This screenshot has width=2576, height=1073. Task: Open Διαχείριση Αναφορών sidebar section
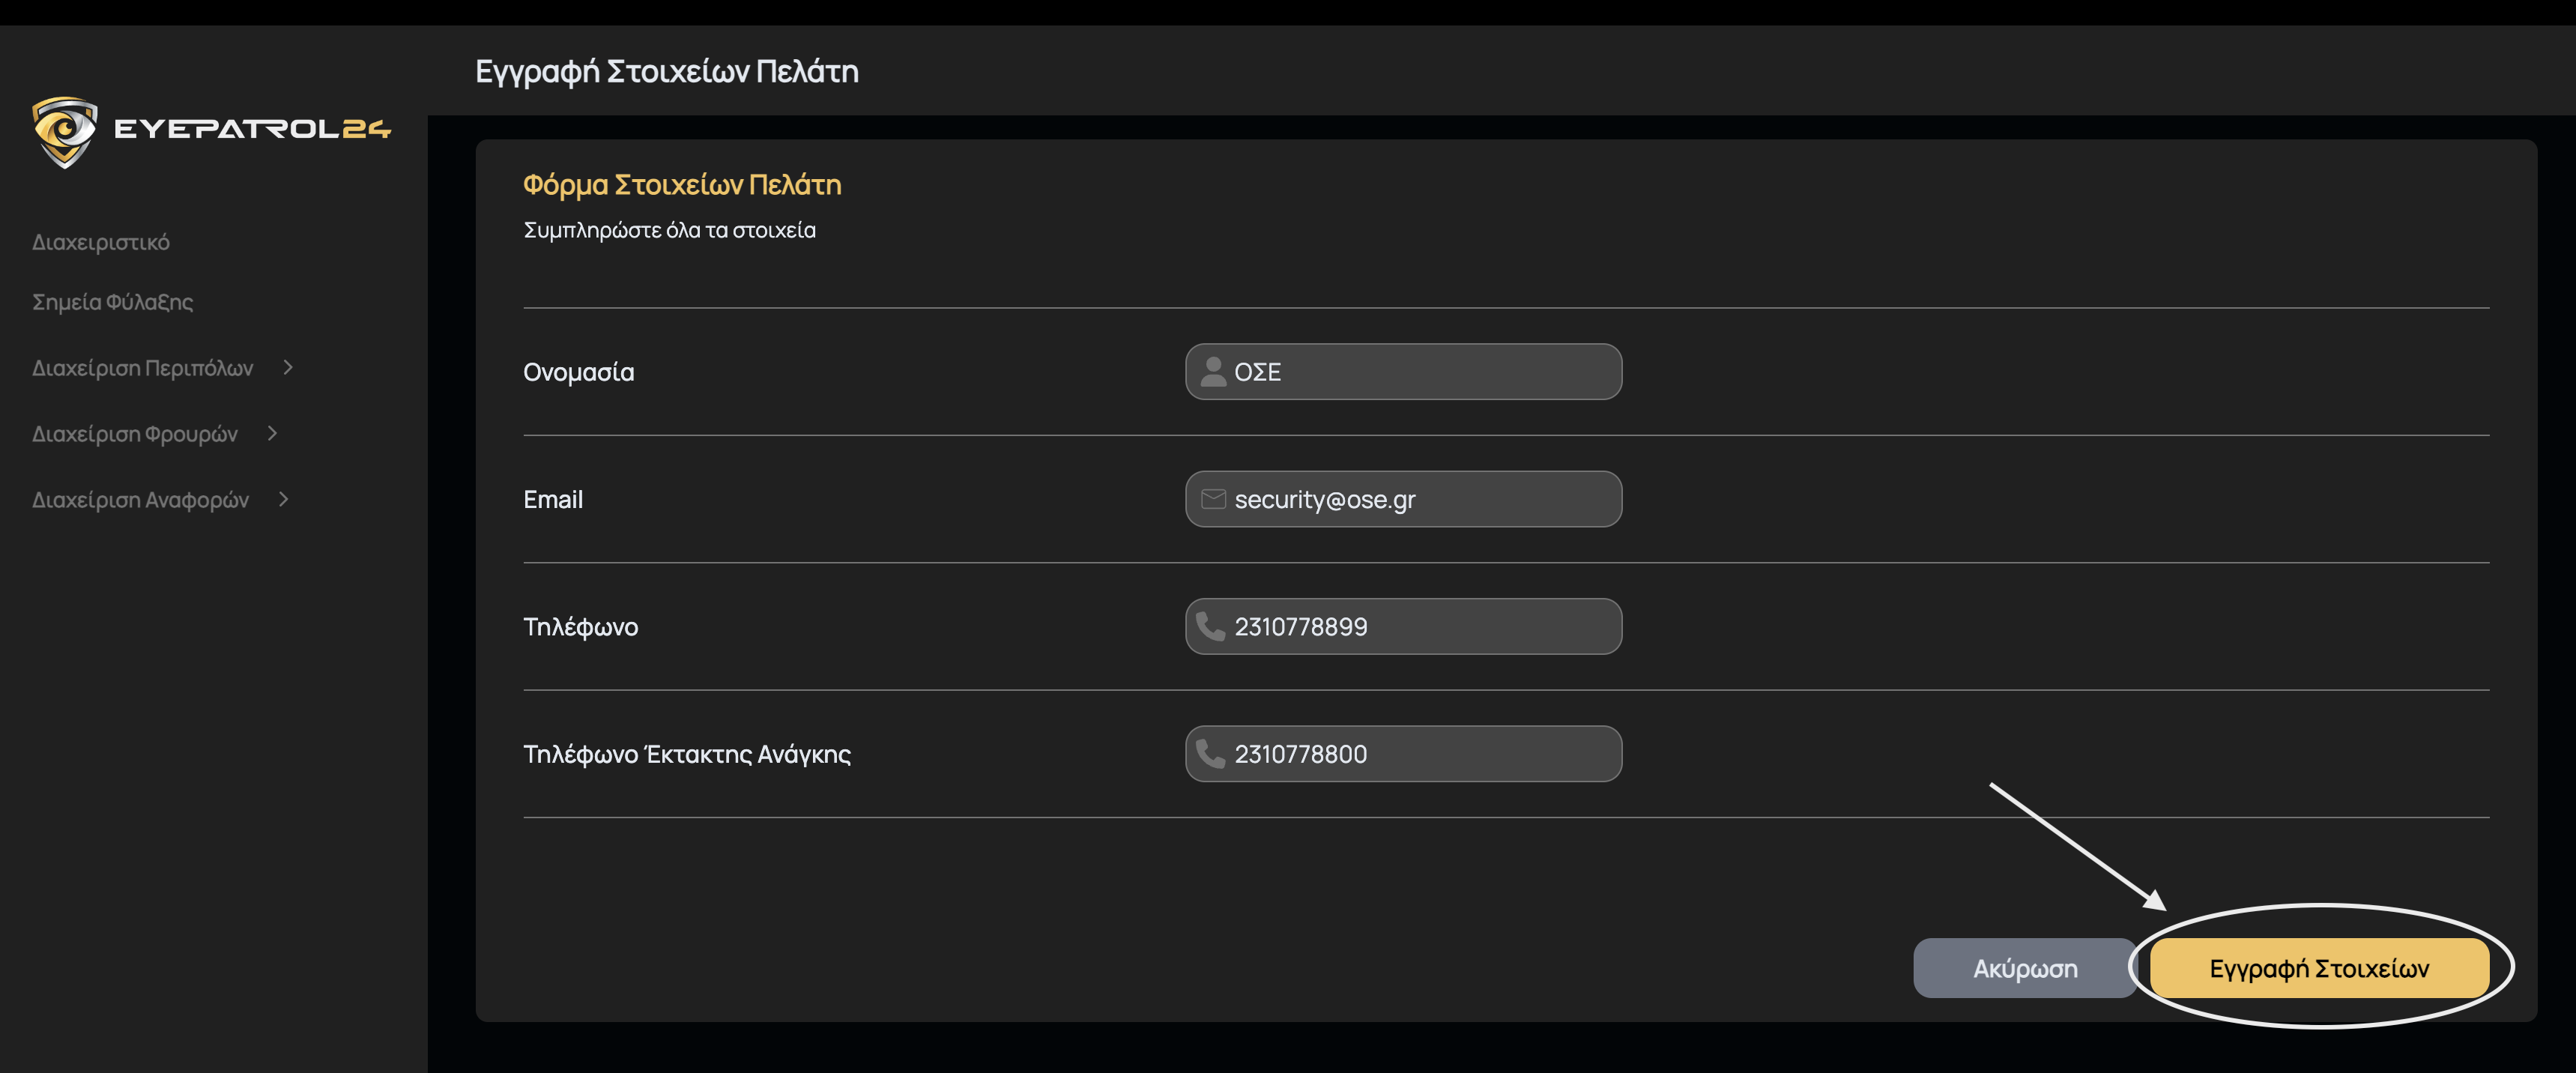(x=141, y=500)
